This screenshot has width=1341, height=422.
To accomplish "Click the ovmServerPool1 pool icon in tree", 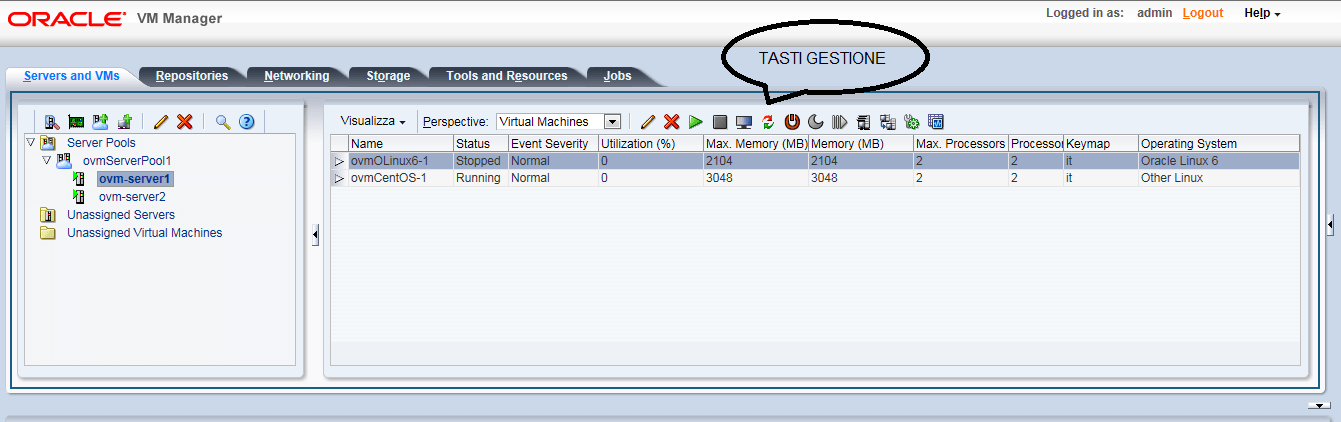I will (x=64, y=160).
